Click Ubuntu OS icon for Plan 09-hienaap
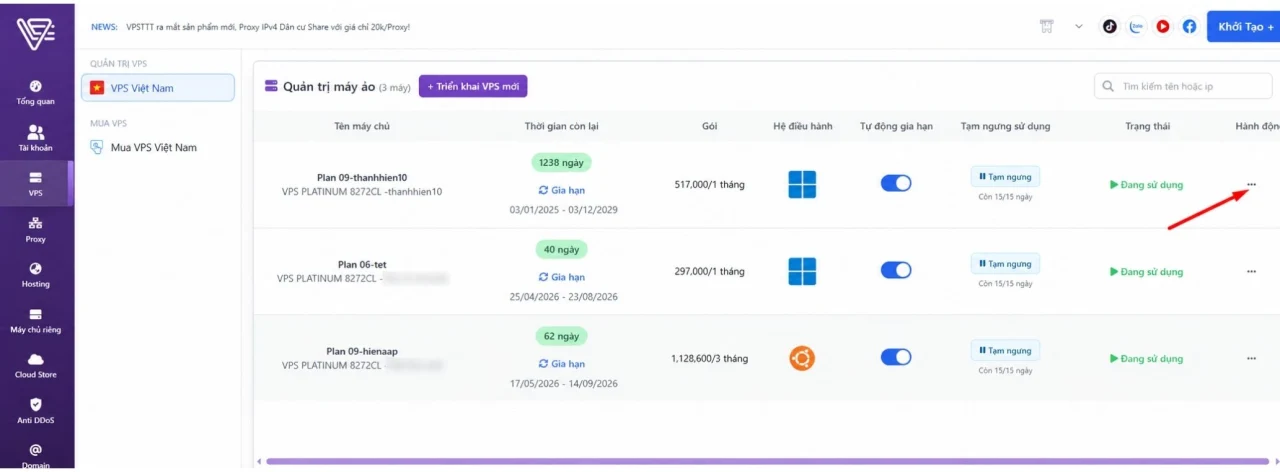The width and height of the screenshot is (1280, 472). point(802,358)
